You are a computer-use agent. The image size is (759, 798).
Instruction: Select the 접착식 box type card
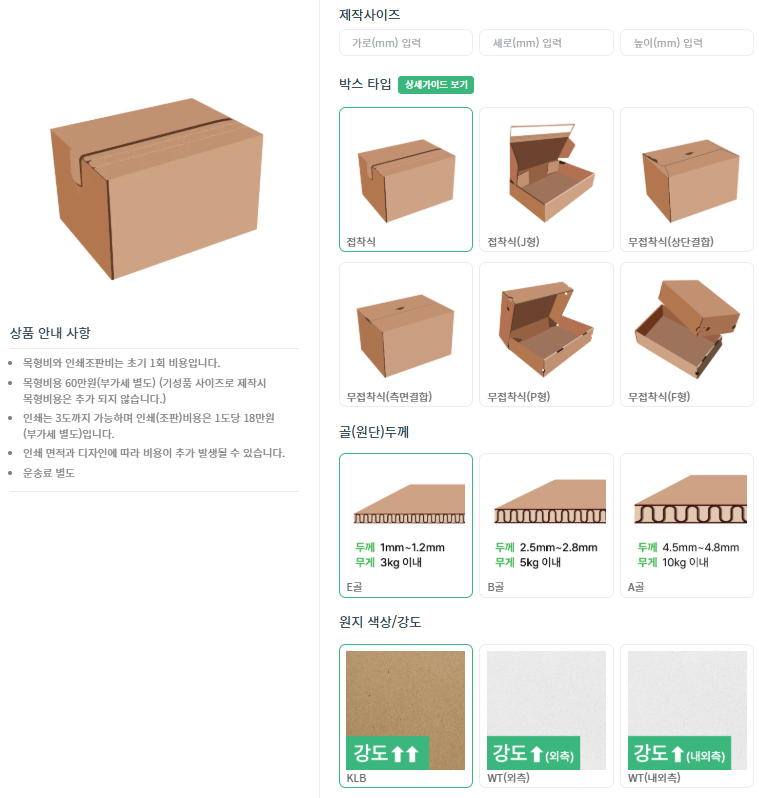click(x=406, y=179)
